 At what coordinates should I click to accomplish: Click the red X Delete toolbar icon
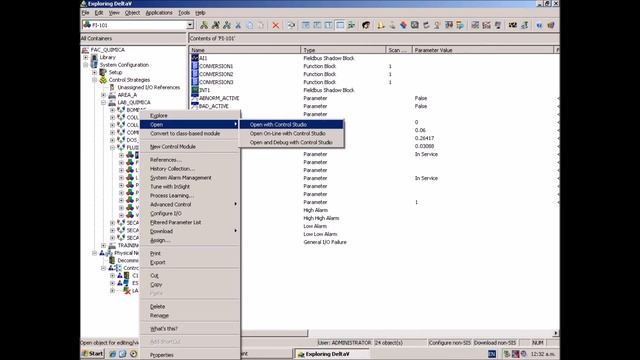click(x=276, y=25)
